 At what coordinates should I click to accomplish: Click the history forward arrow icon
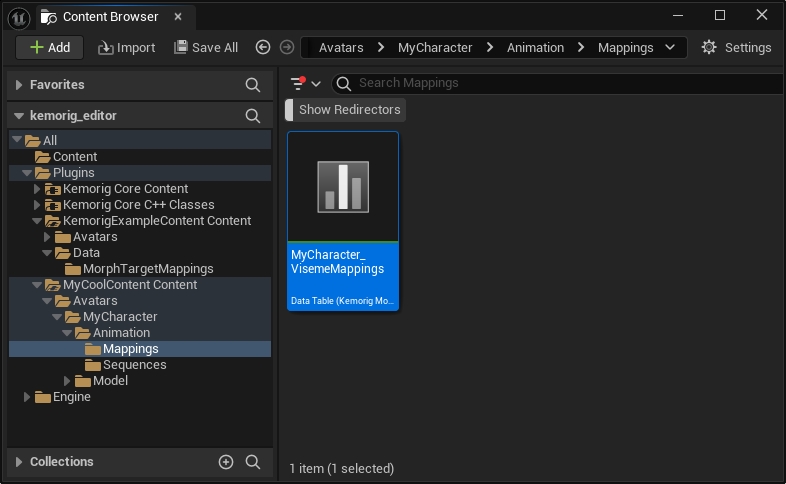point(287,47)
